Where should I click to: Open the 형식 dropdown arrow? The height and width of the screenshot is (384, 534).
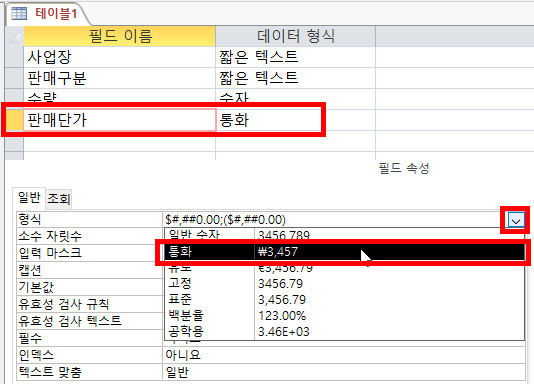(516, 220)
